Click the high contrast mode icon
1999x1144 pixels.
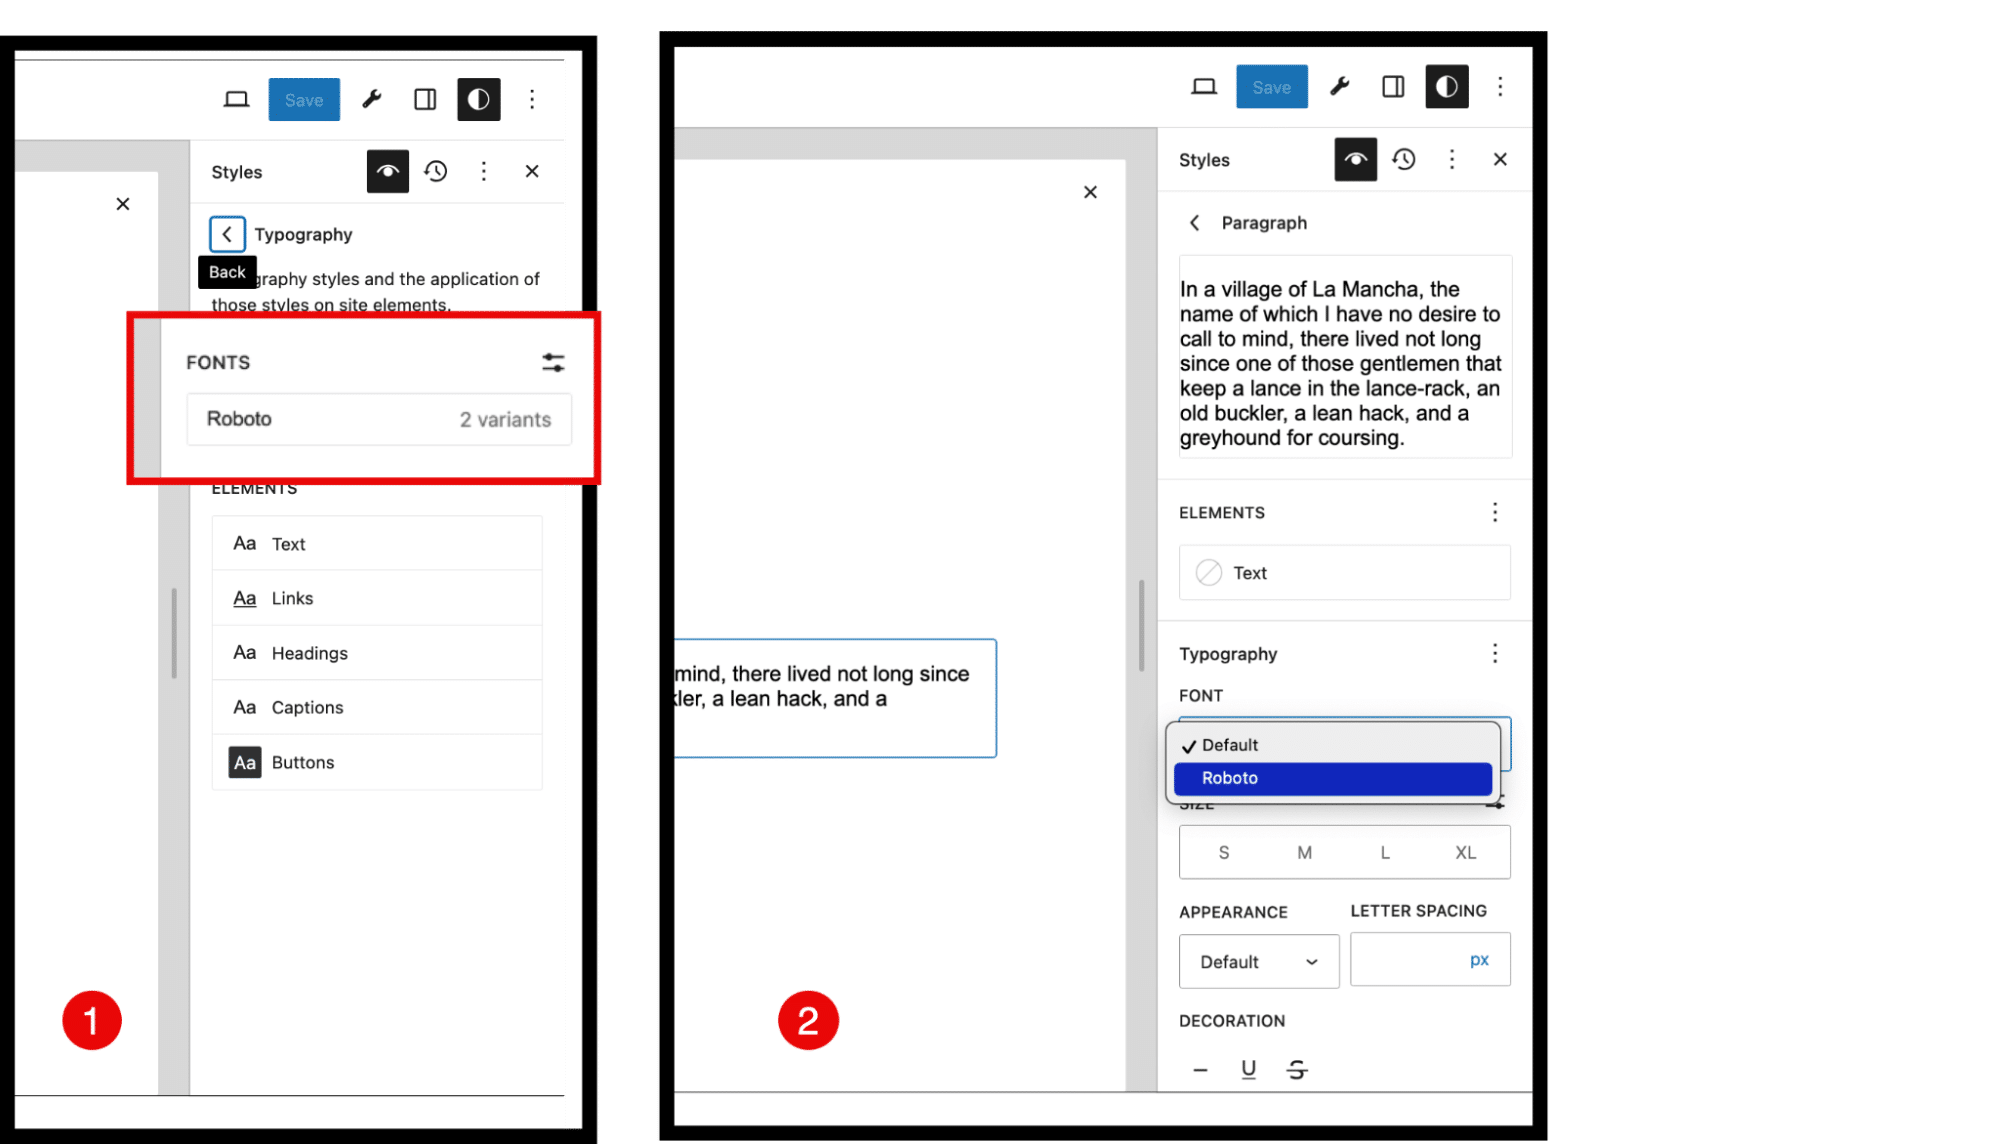pyautogui.click(x=479, y=100)
